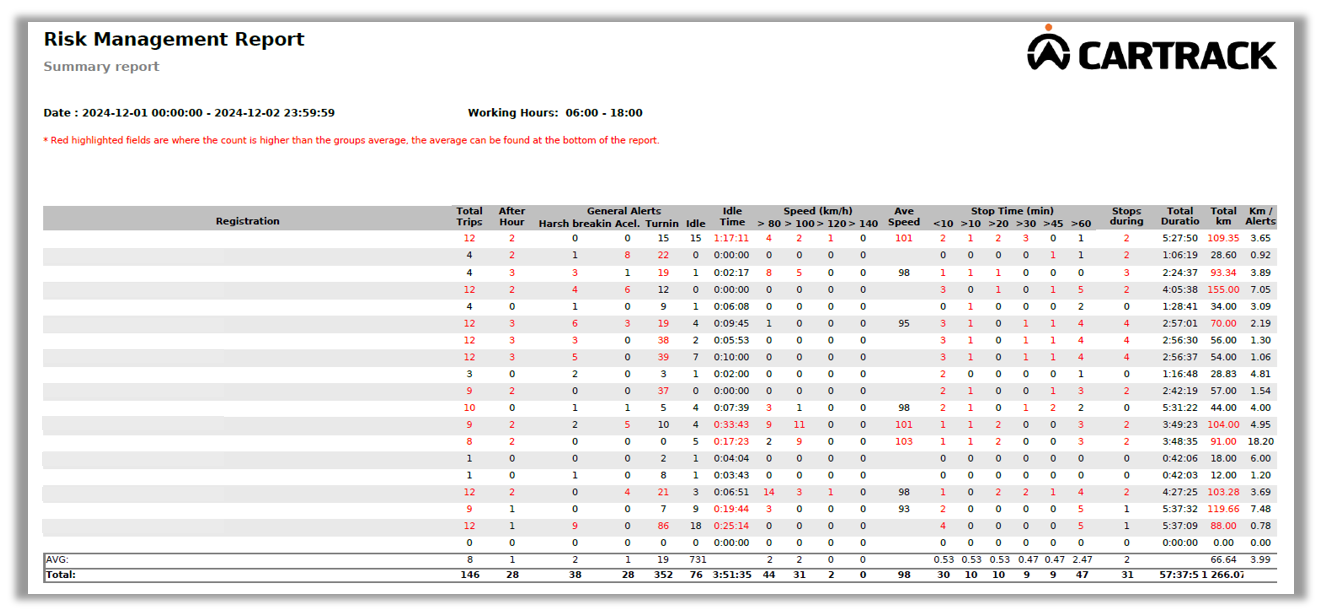Click the total idle time 3:51:35
This screenshot has width=1320, height=615.
pyautogui.click(x=732, y=576)
